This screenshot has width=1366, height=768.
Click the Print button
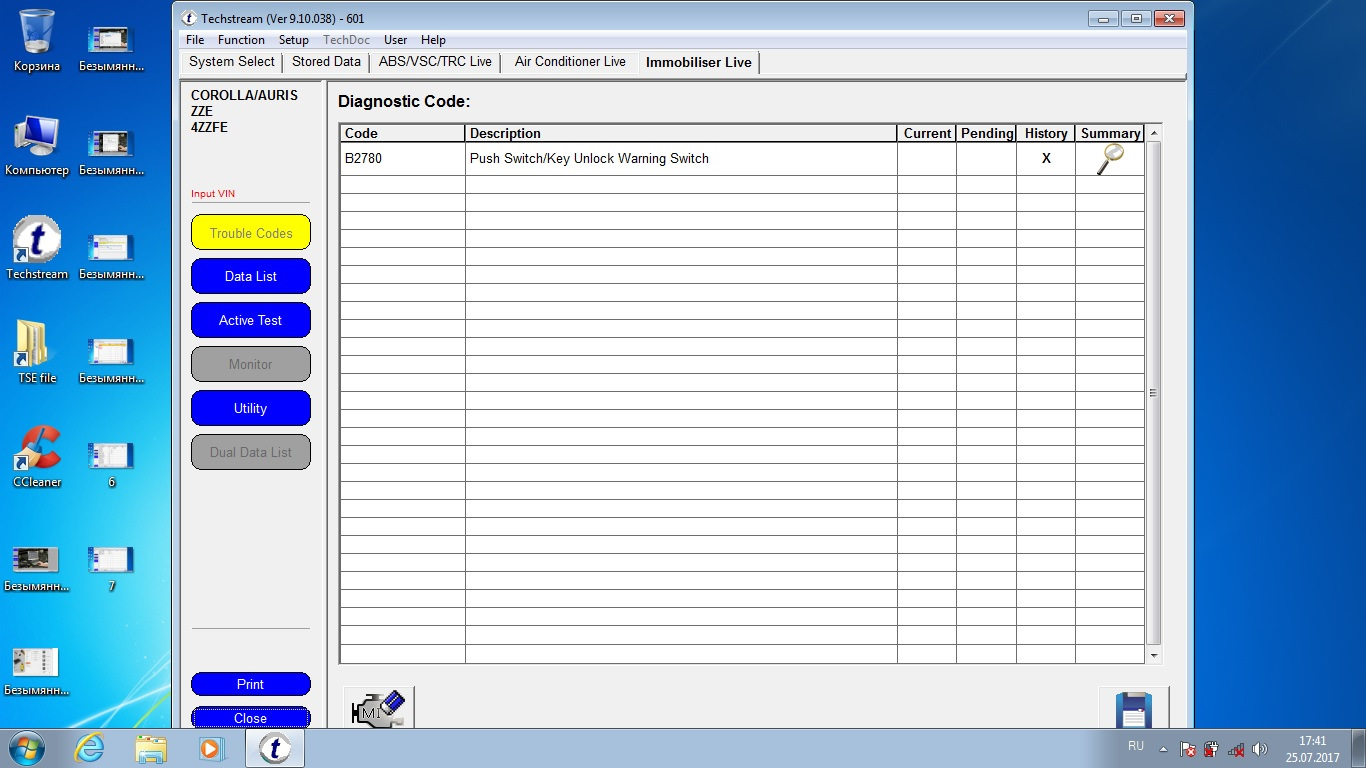pyautogui.click(x=251, y=684)
